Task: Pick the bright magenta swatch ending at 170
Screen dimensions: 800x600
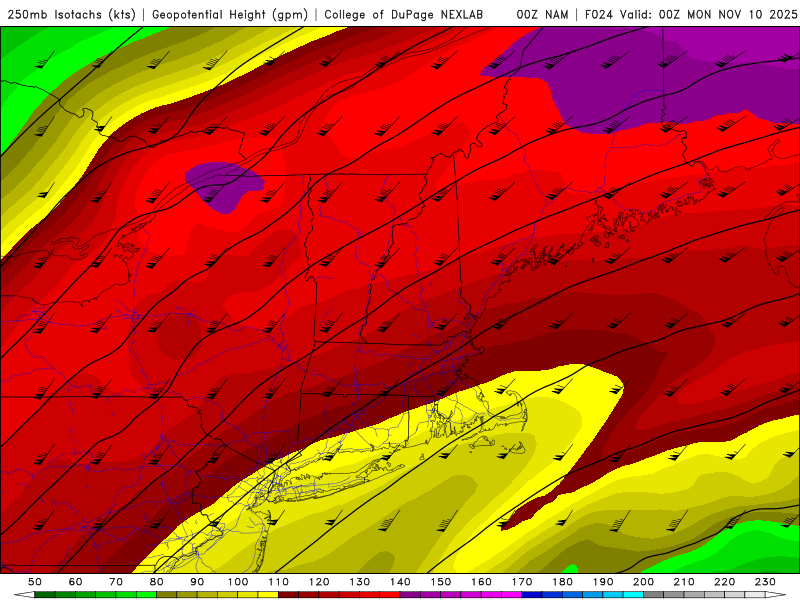Action: (511, 595)
